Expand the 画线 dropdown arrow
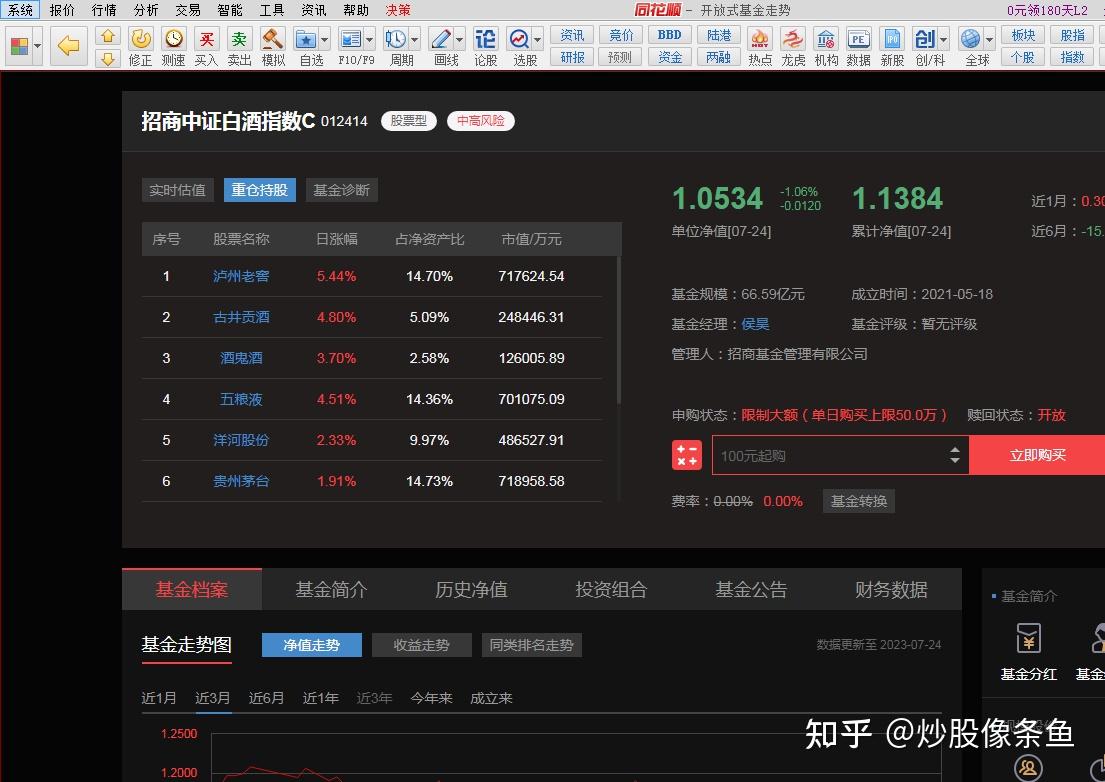Image resolution: width=1105 pixels, height=782 pixels. [x=459, y=39]
